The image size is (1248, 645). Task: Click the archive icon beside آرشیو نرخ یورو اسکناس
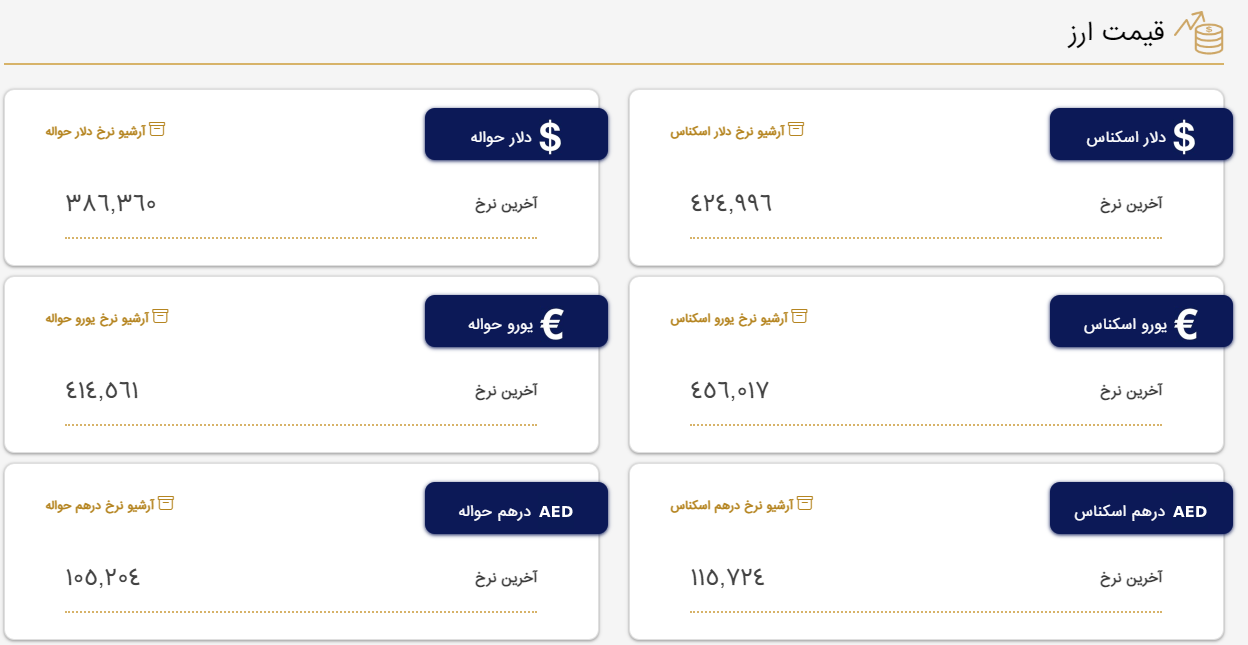(797, 317)
